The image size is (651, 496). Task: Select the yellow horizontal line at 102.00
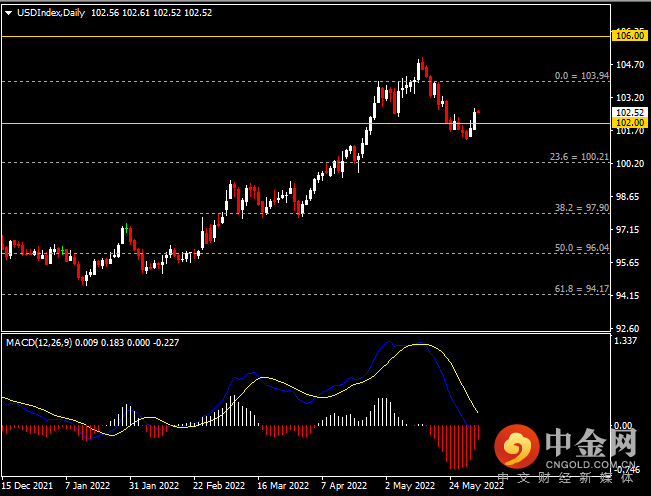306,123
